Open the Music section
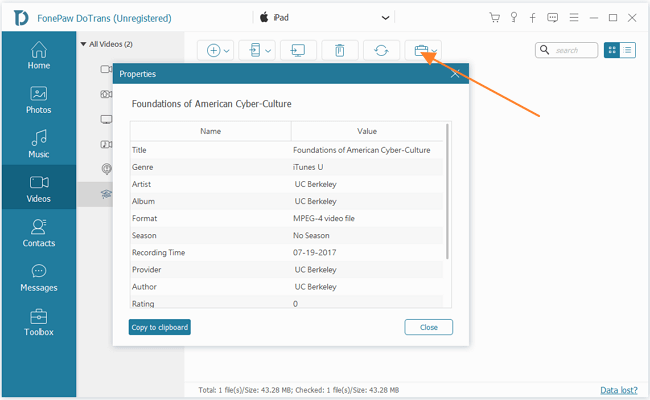 (39, 144)
